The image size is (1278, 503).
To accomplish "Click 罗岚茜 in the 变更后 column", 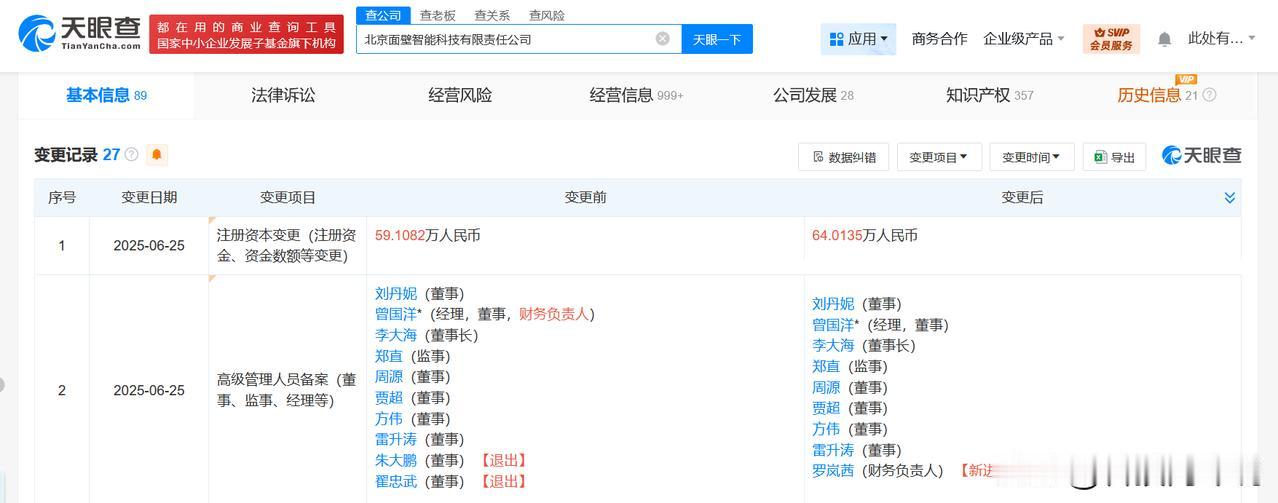I will [x=833, y=471].
